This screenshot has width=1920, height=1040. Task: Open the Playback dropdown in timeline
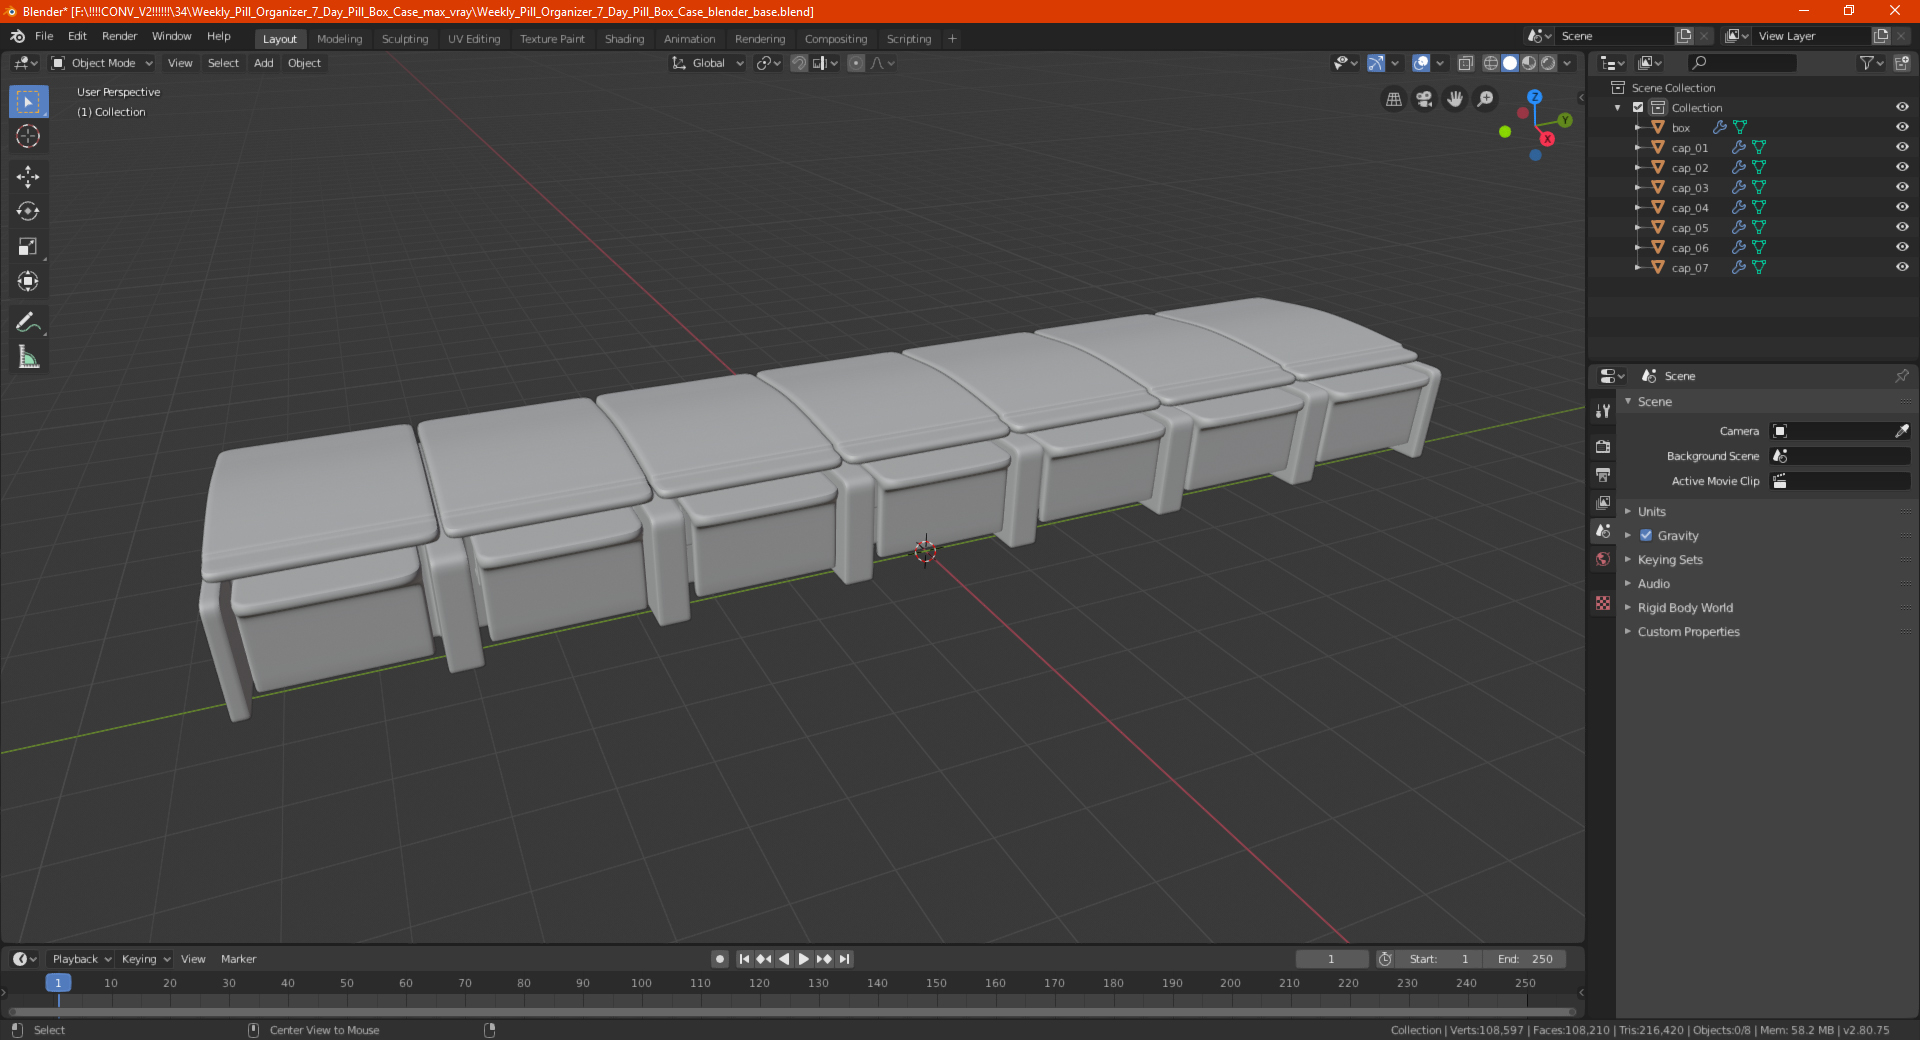pos(81,959)
